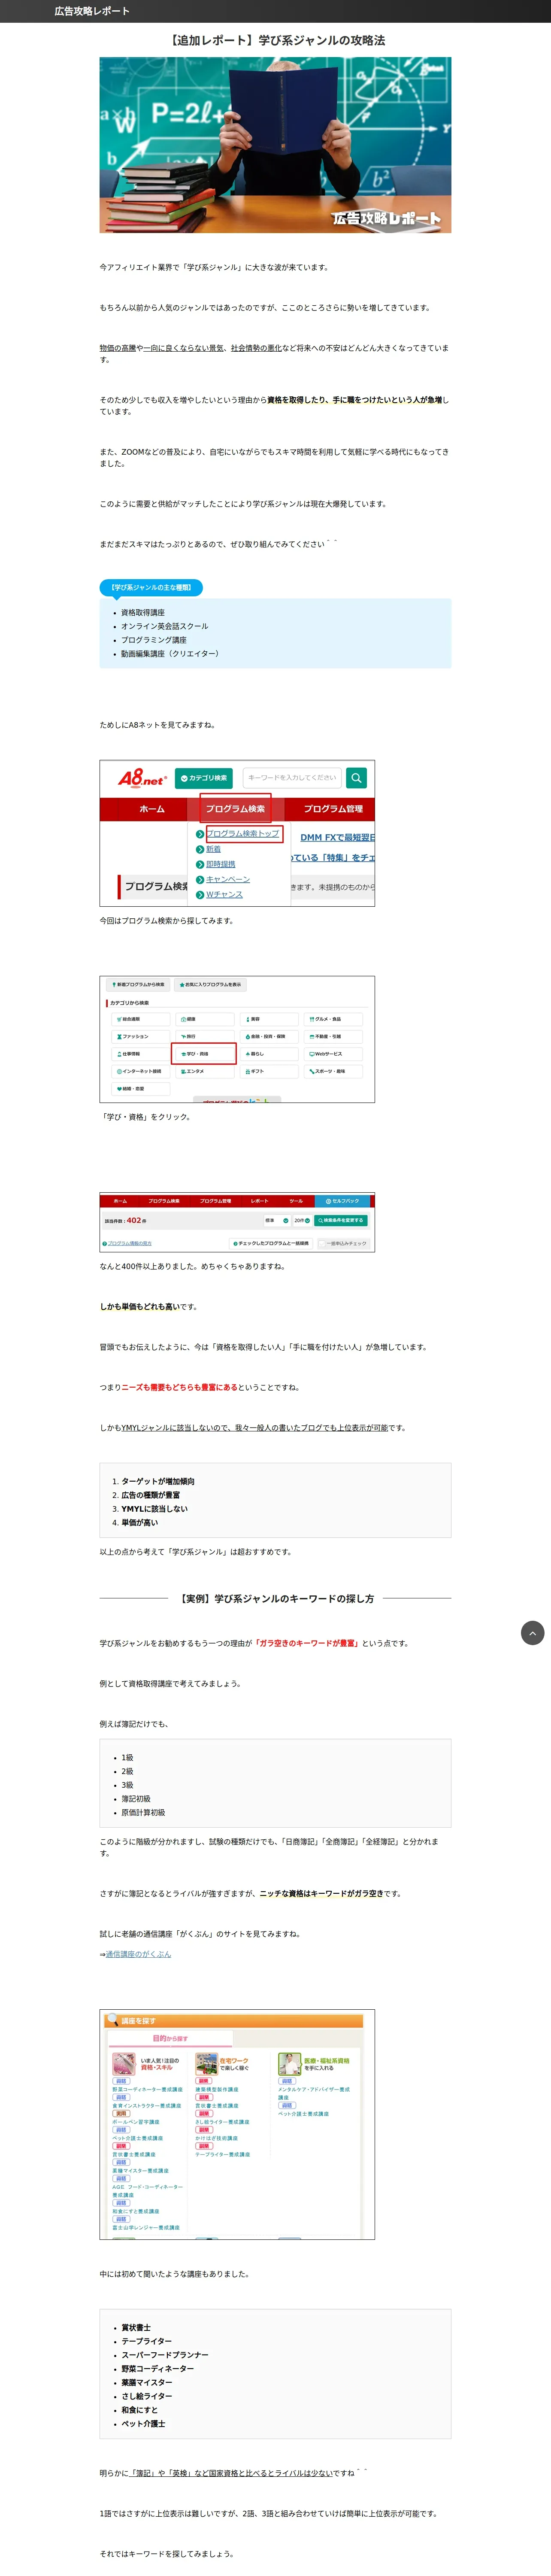Choose the ファッション category button
Image resolution: width=551 pixels, height=2576 pixels.
point(141,1036)
